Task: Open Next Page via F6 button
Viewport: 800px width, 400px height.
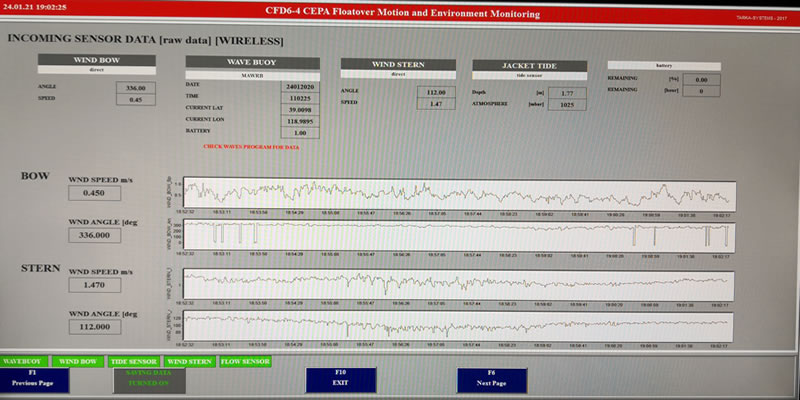Action: click(x=491, y=379)
